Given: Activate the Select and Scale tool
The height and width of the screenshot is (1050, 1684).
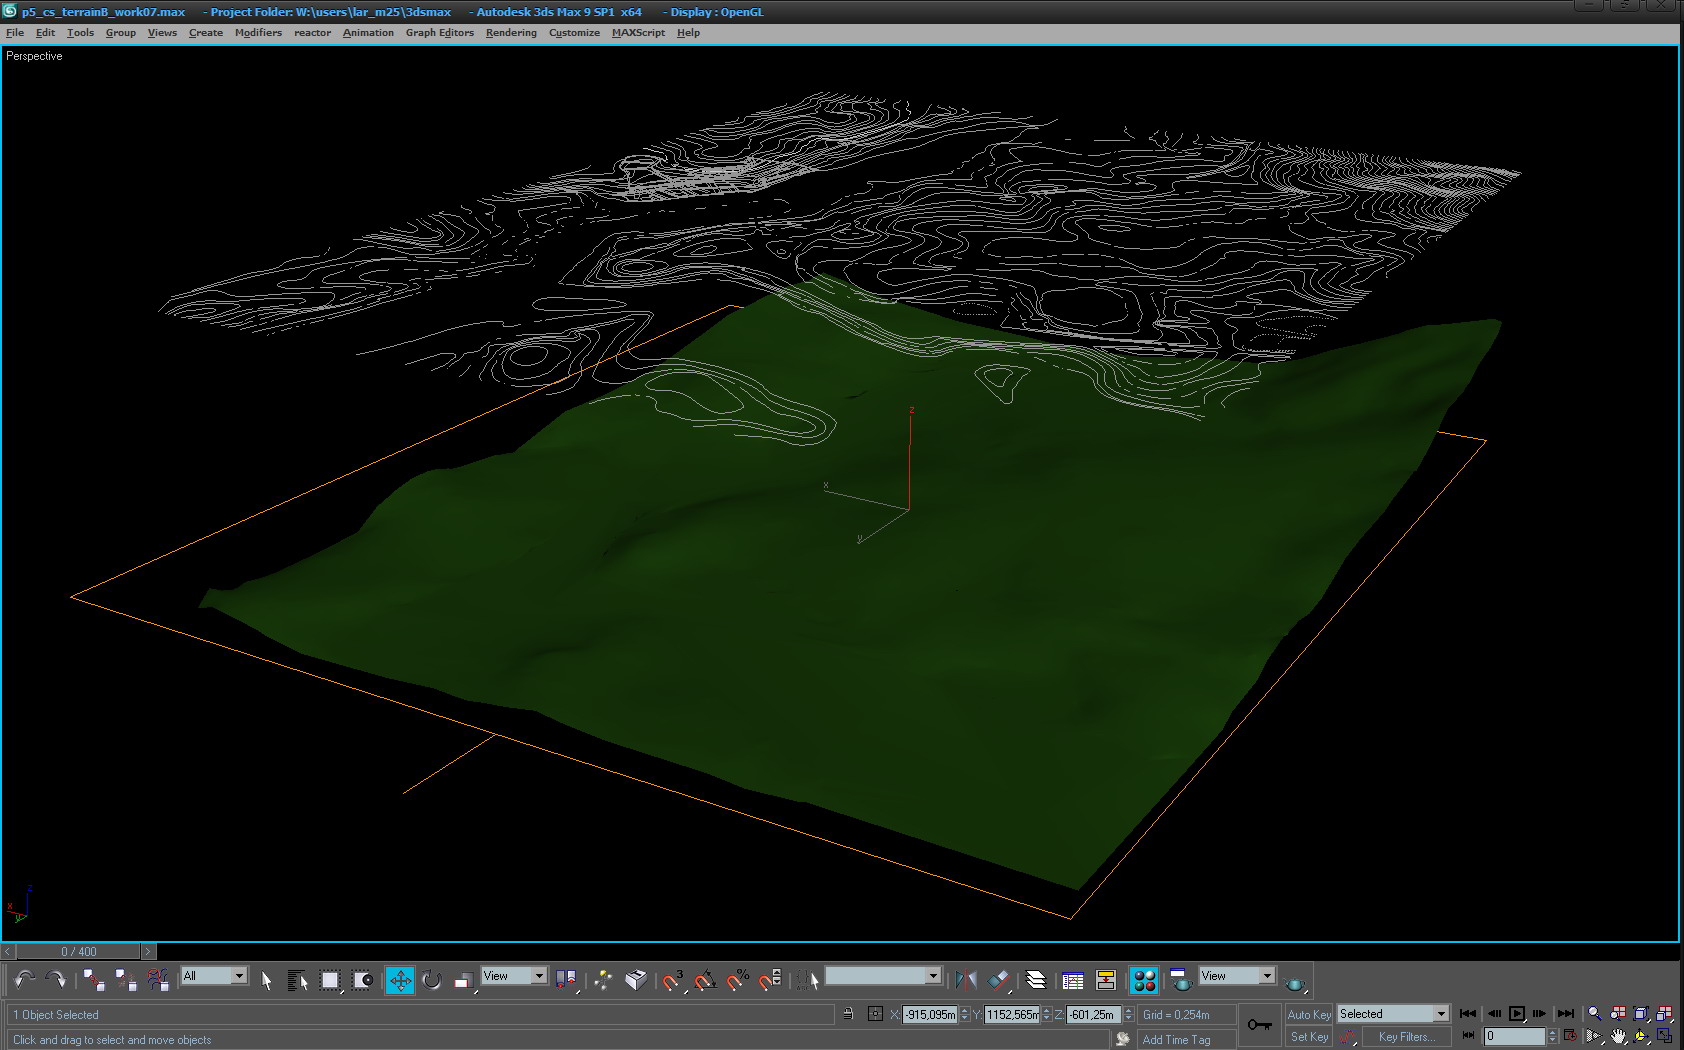Looking at the screenshot, I should (x=464, y=980).
